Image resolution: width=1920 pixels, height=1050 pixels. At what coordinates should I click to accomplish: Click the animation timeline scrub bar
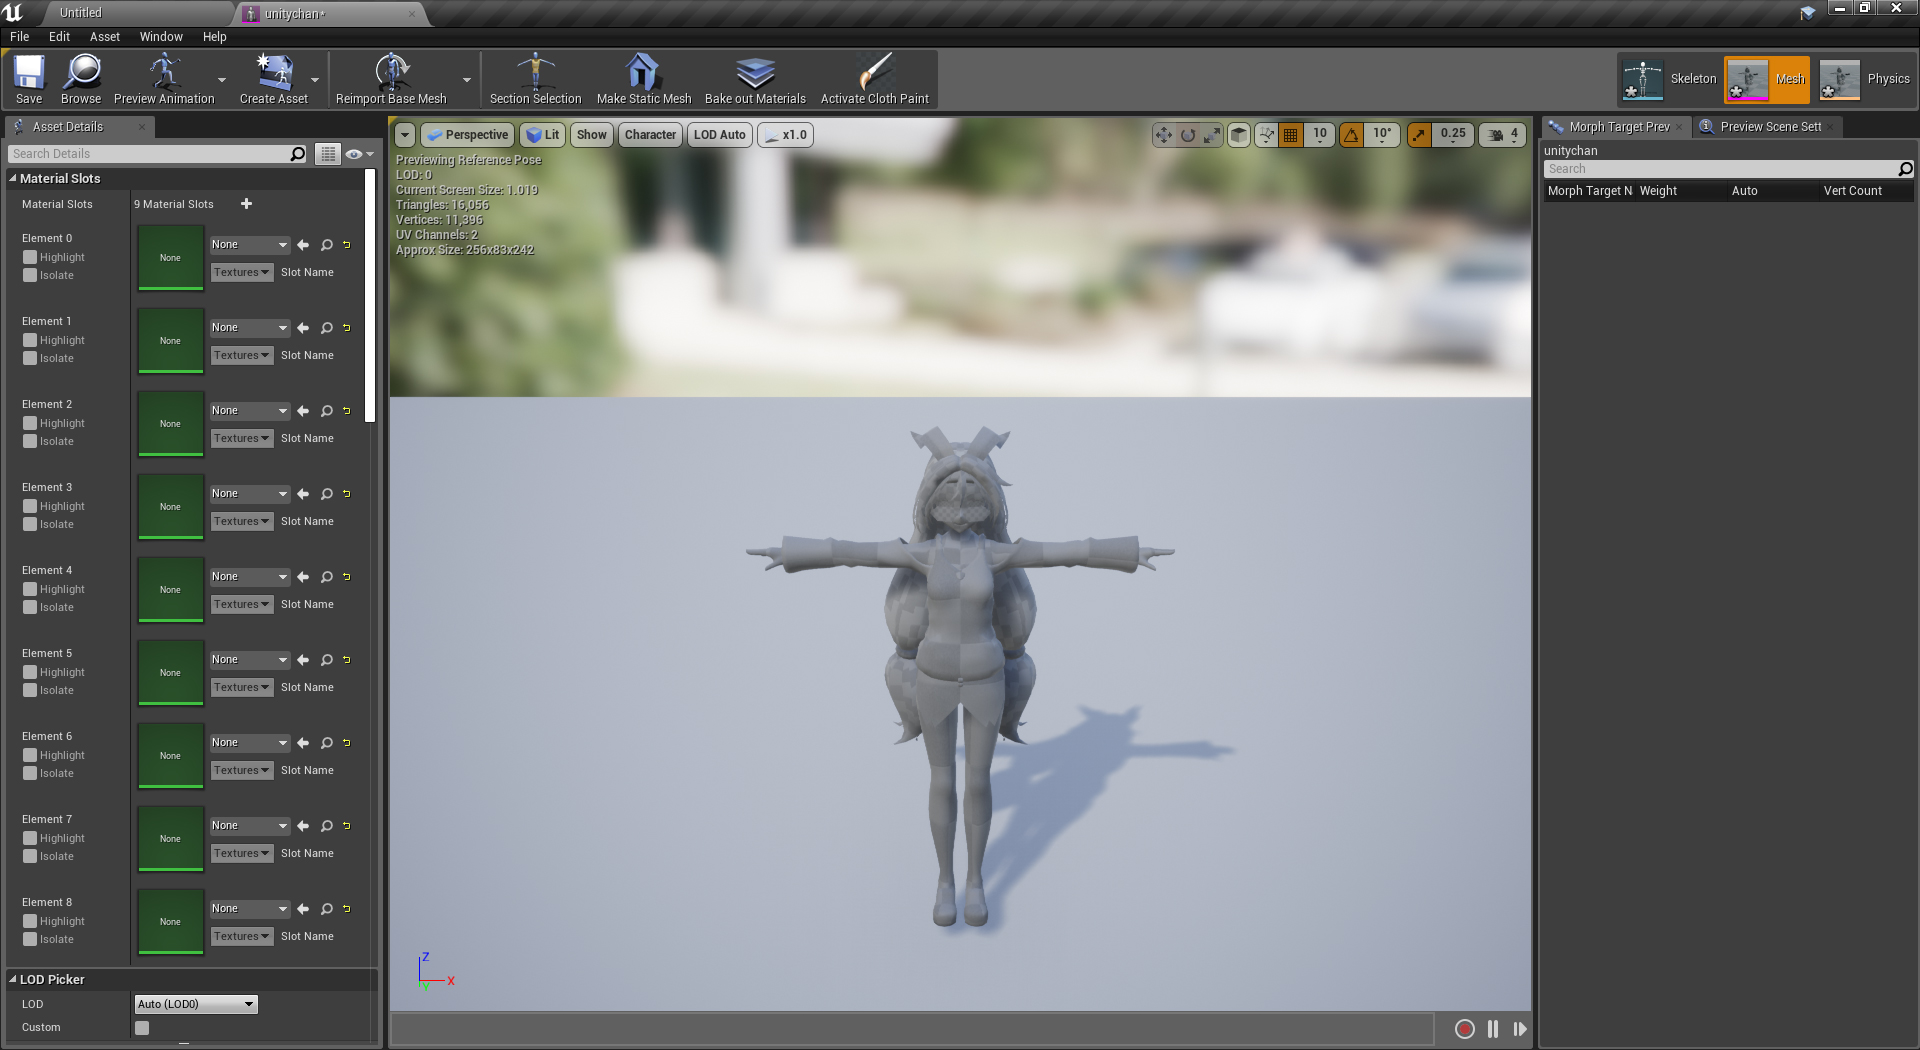(912, 1029)
